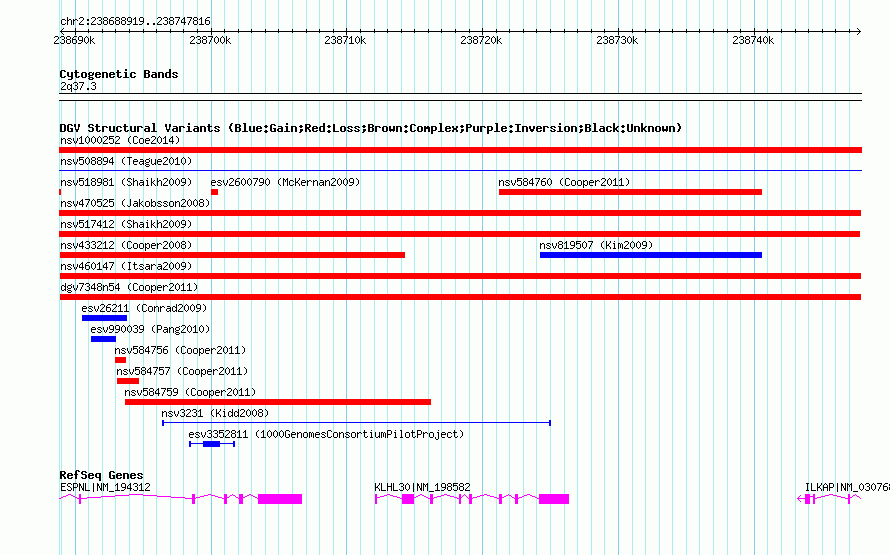
Task: Click the esv26211 (Conrad2009) blue bar
Action: [x=104, y=318]
